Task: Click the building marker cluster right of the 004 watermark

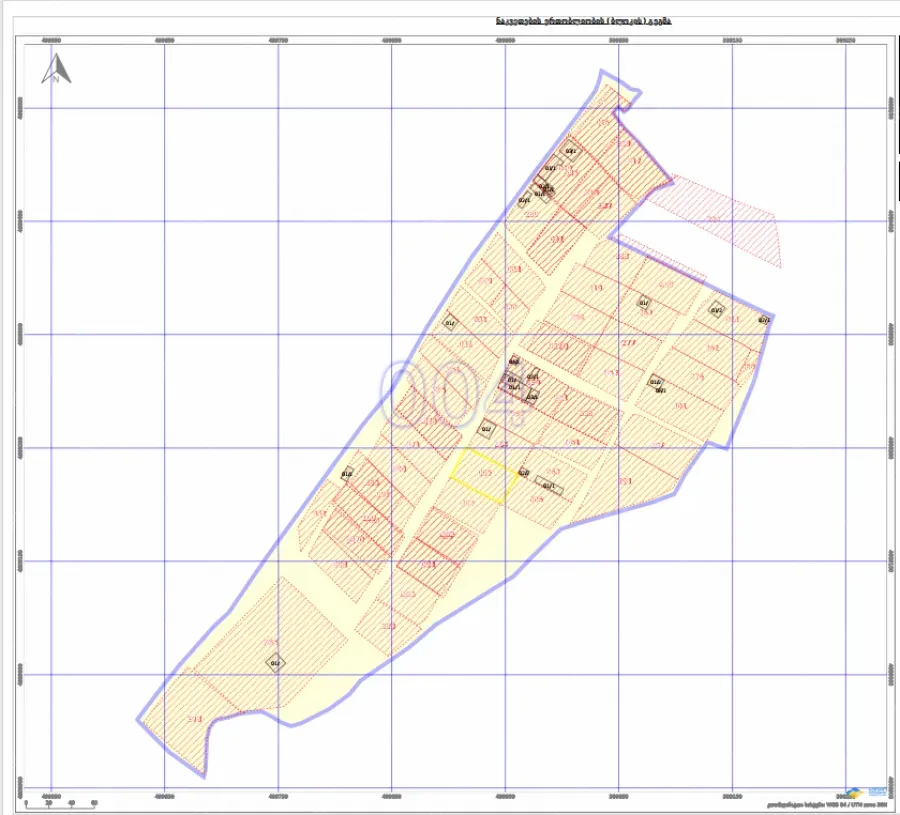Action: coord(518,382)
